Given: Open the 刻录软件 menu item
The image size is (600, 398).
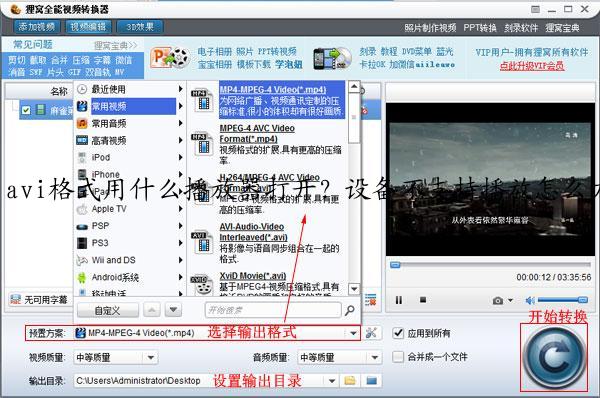Looking at the screenshot, I should (521, 28).
